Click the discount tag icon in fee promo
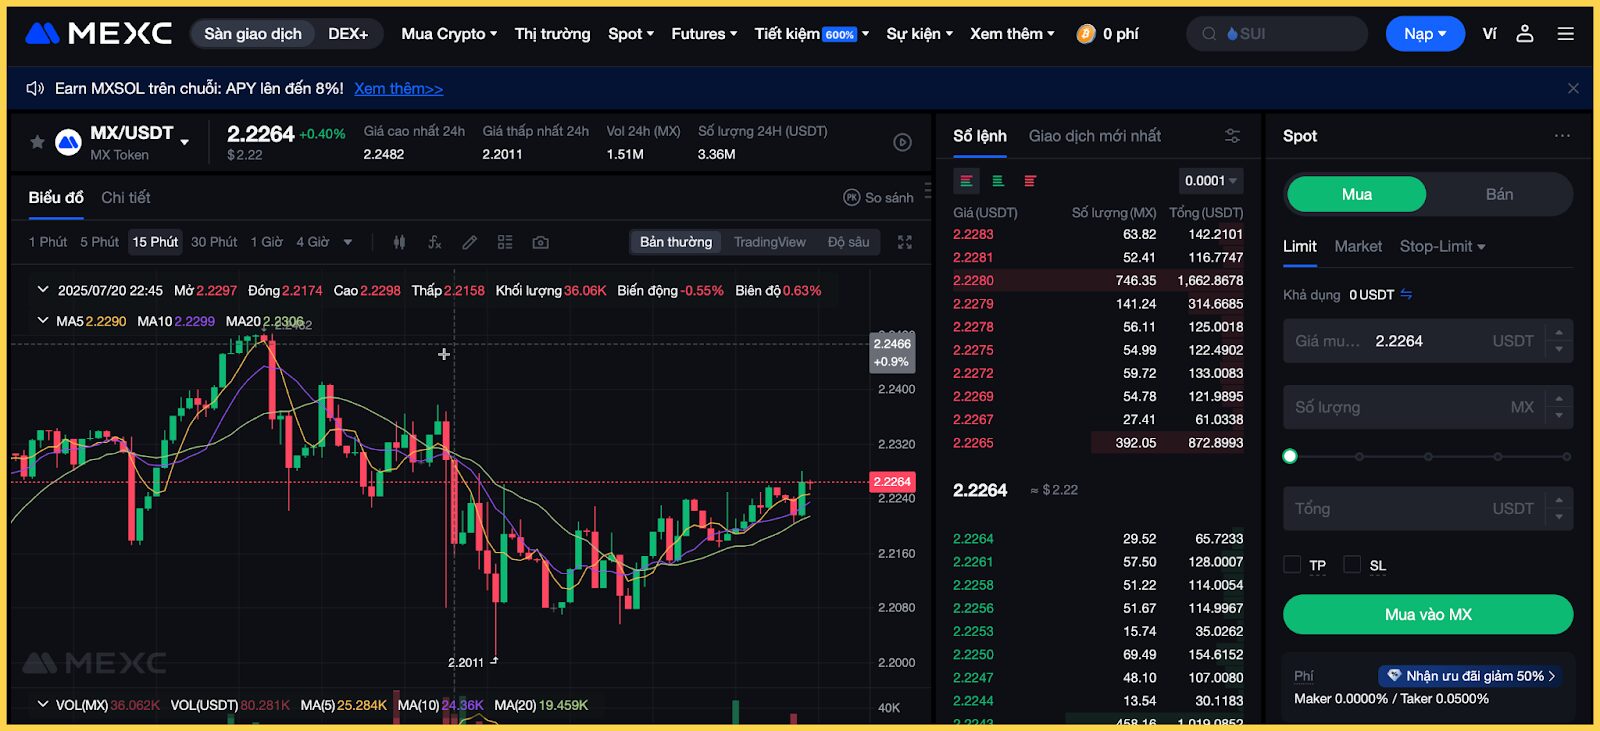1600x731 pixels. pyautogui.click(x=1394, y=676)
